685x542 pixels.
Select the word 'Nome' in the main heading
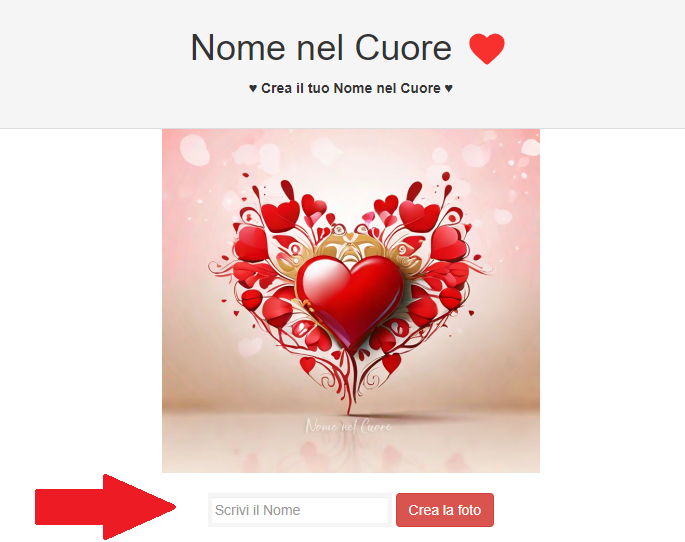(239, 48)
